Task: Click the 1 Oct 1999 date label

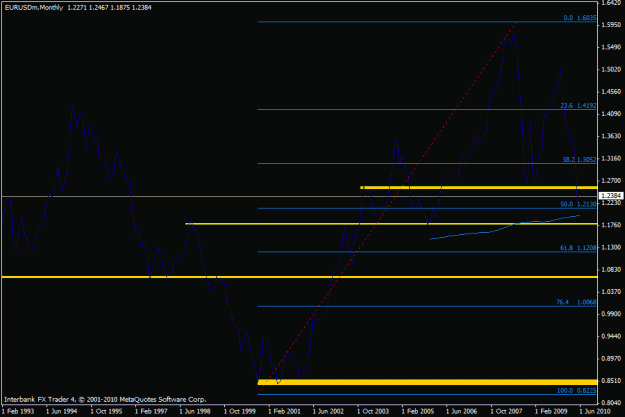Action: point(240,411)
